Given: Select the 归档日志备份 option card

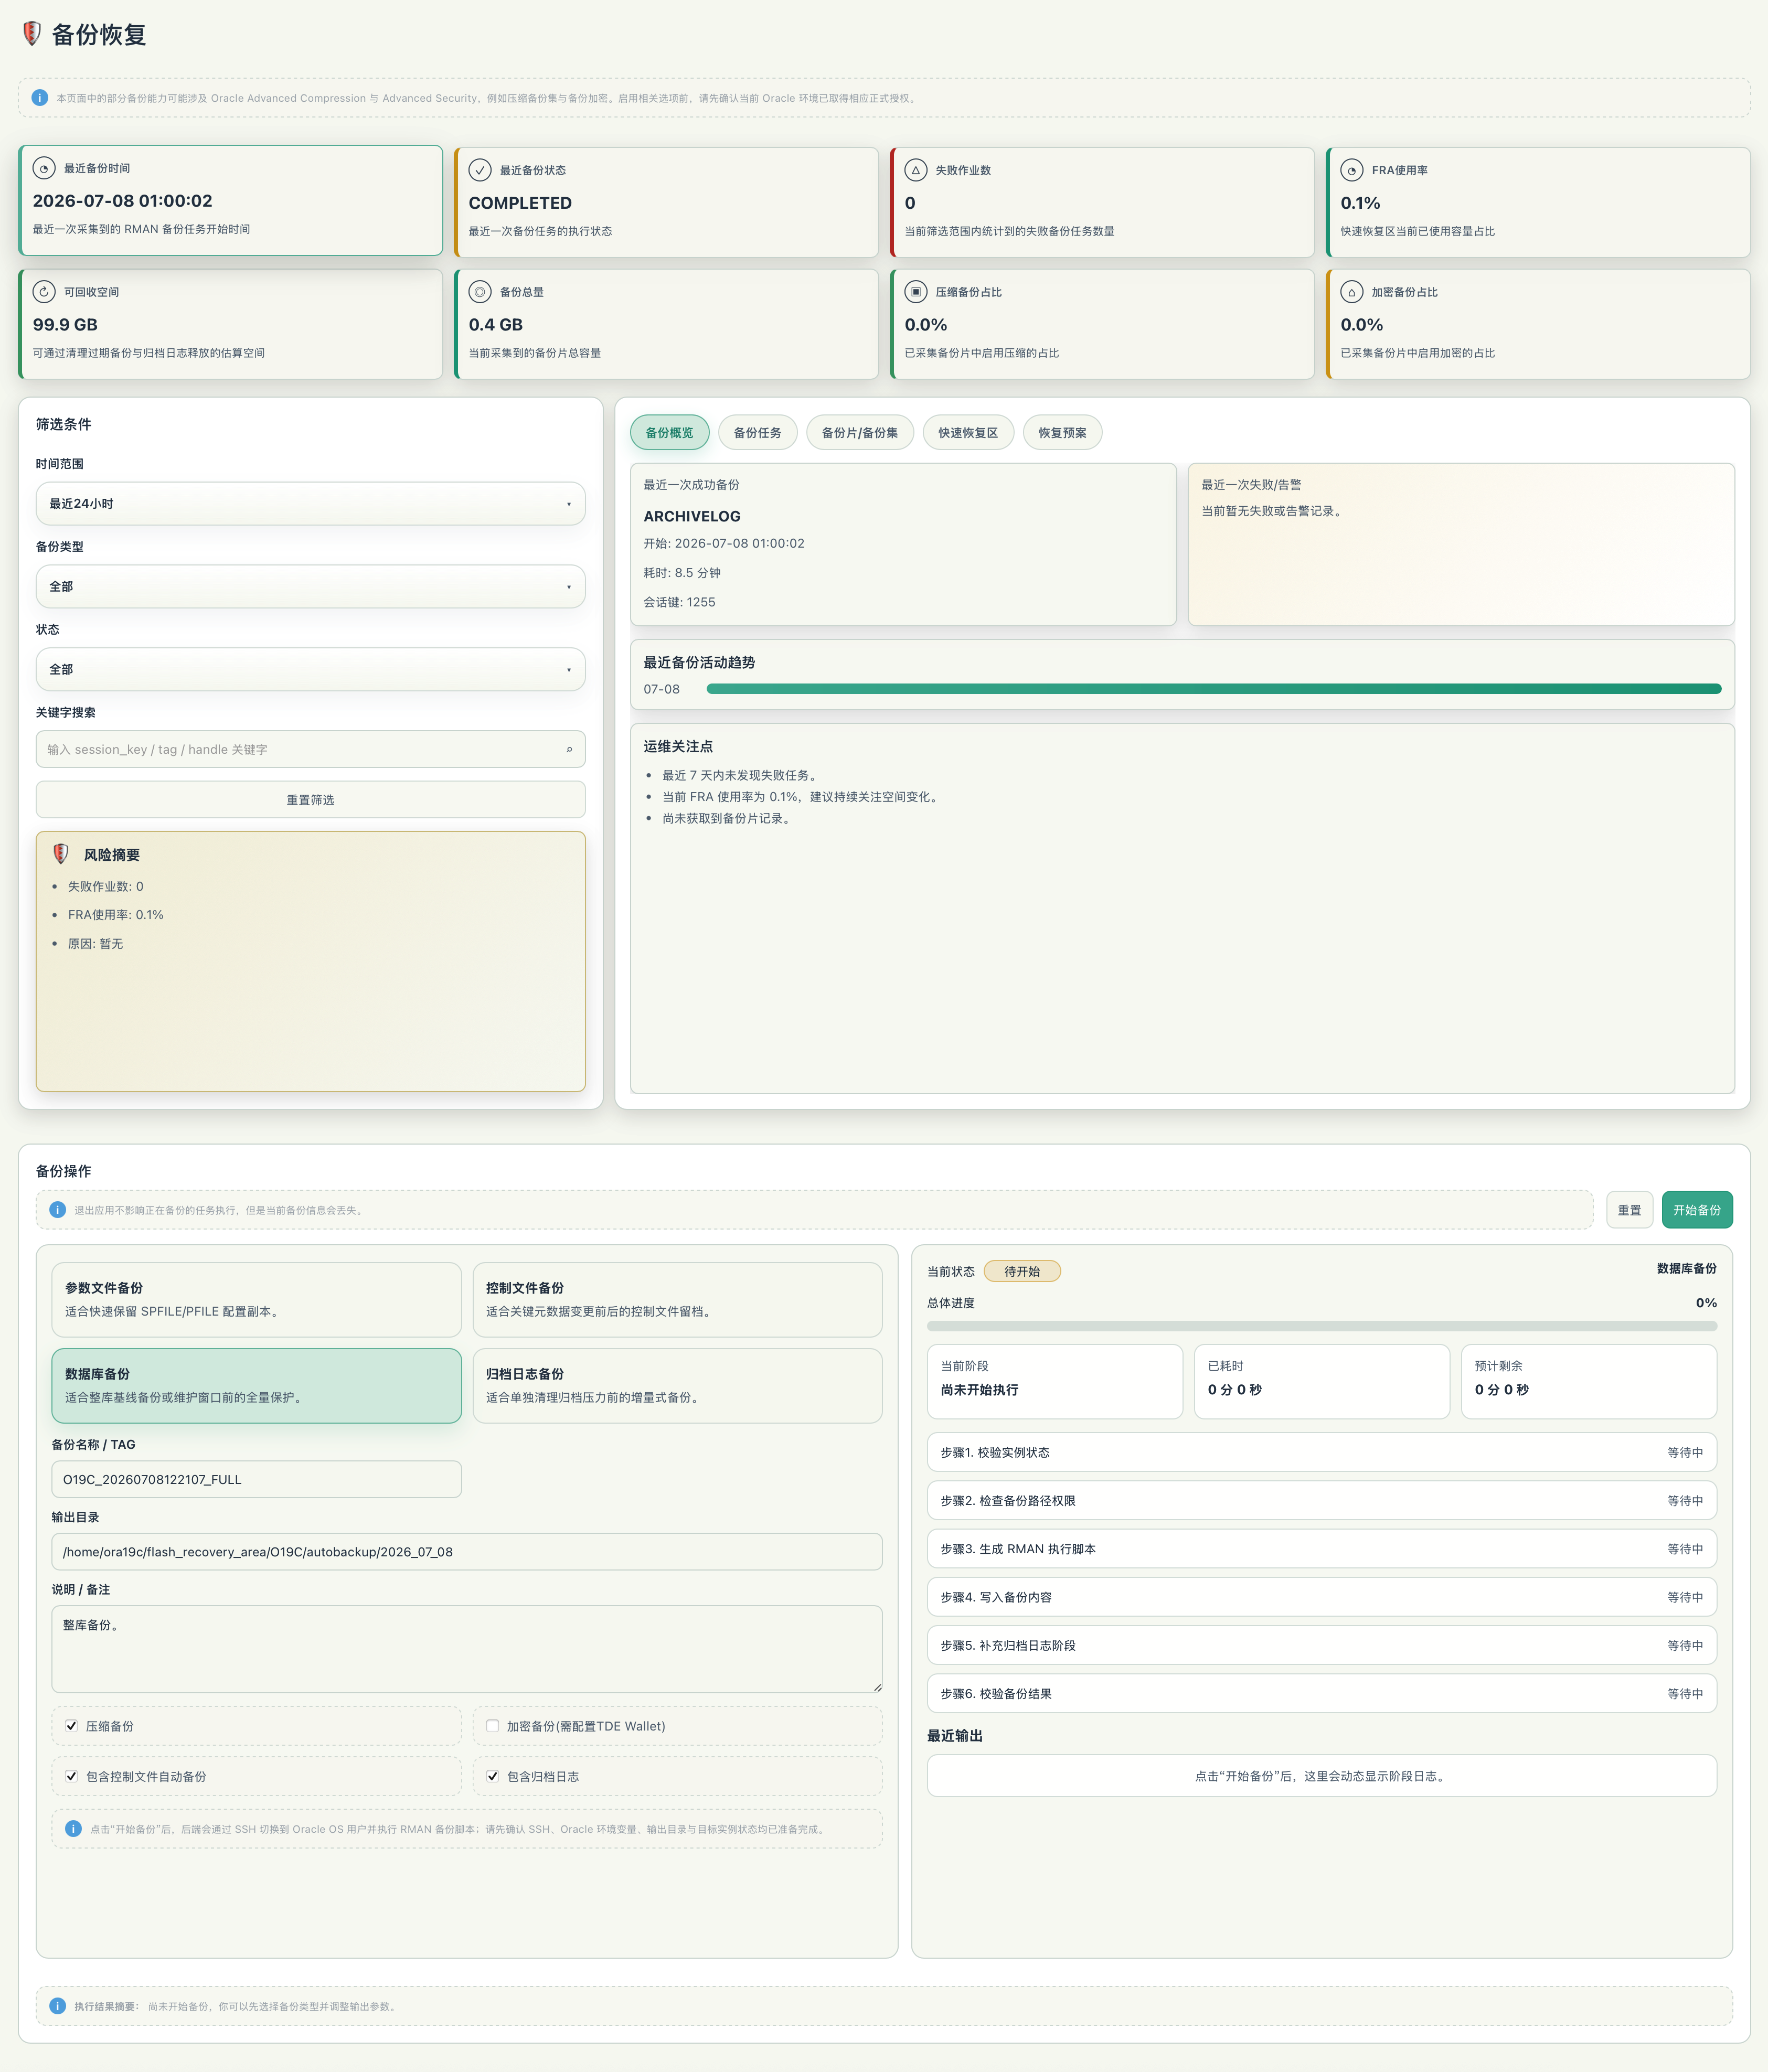Looking at the screenshot, I should 677,1385.
